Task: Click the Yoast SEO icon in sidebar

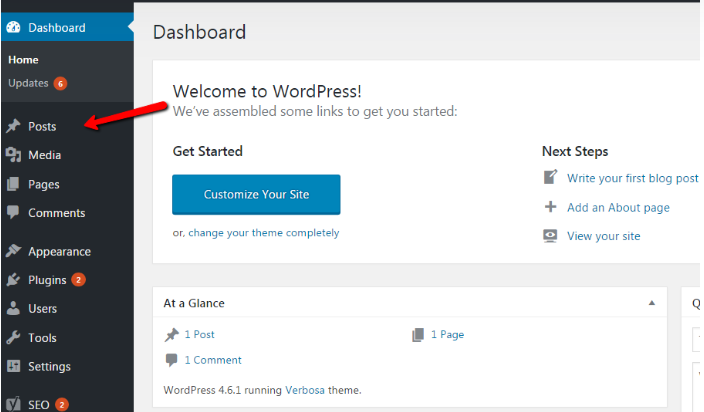Action: click(x=13, y=404)
